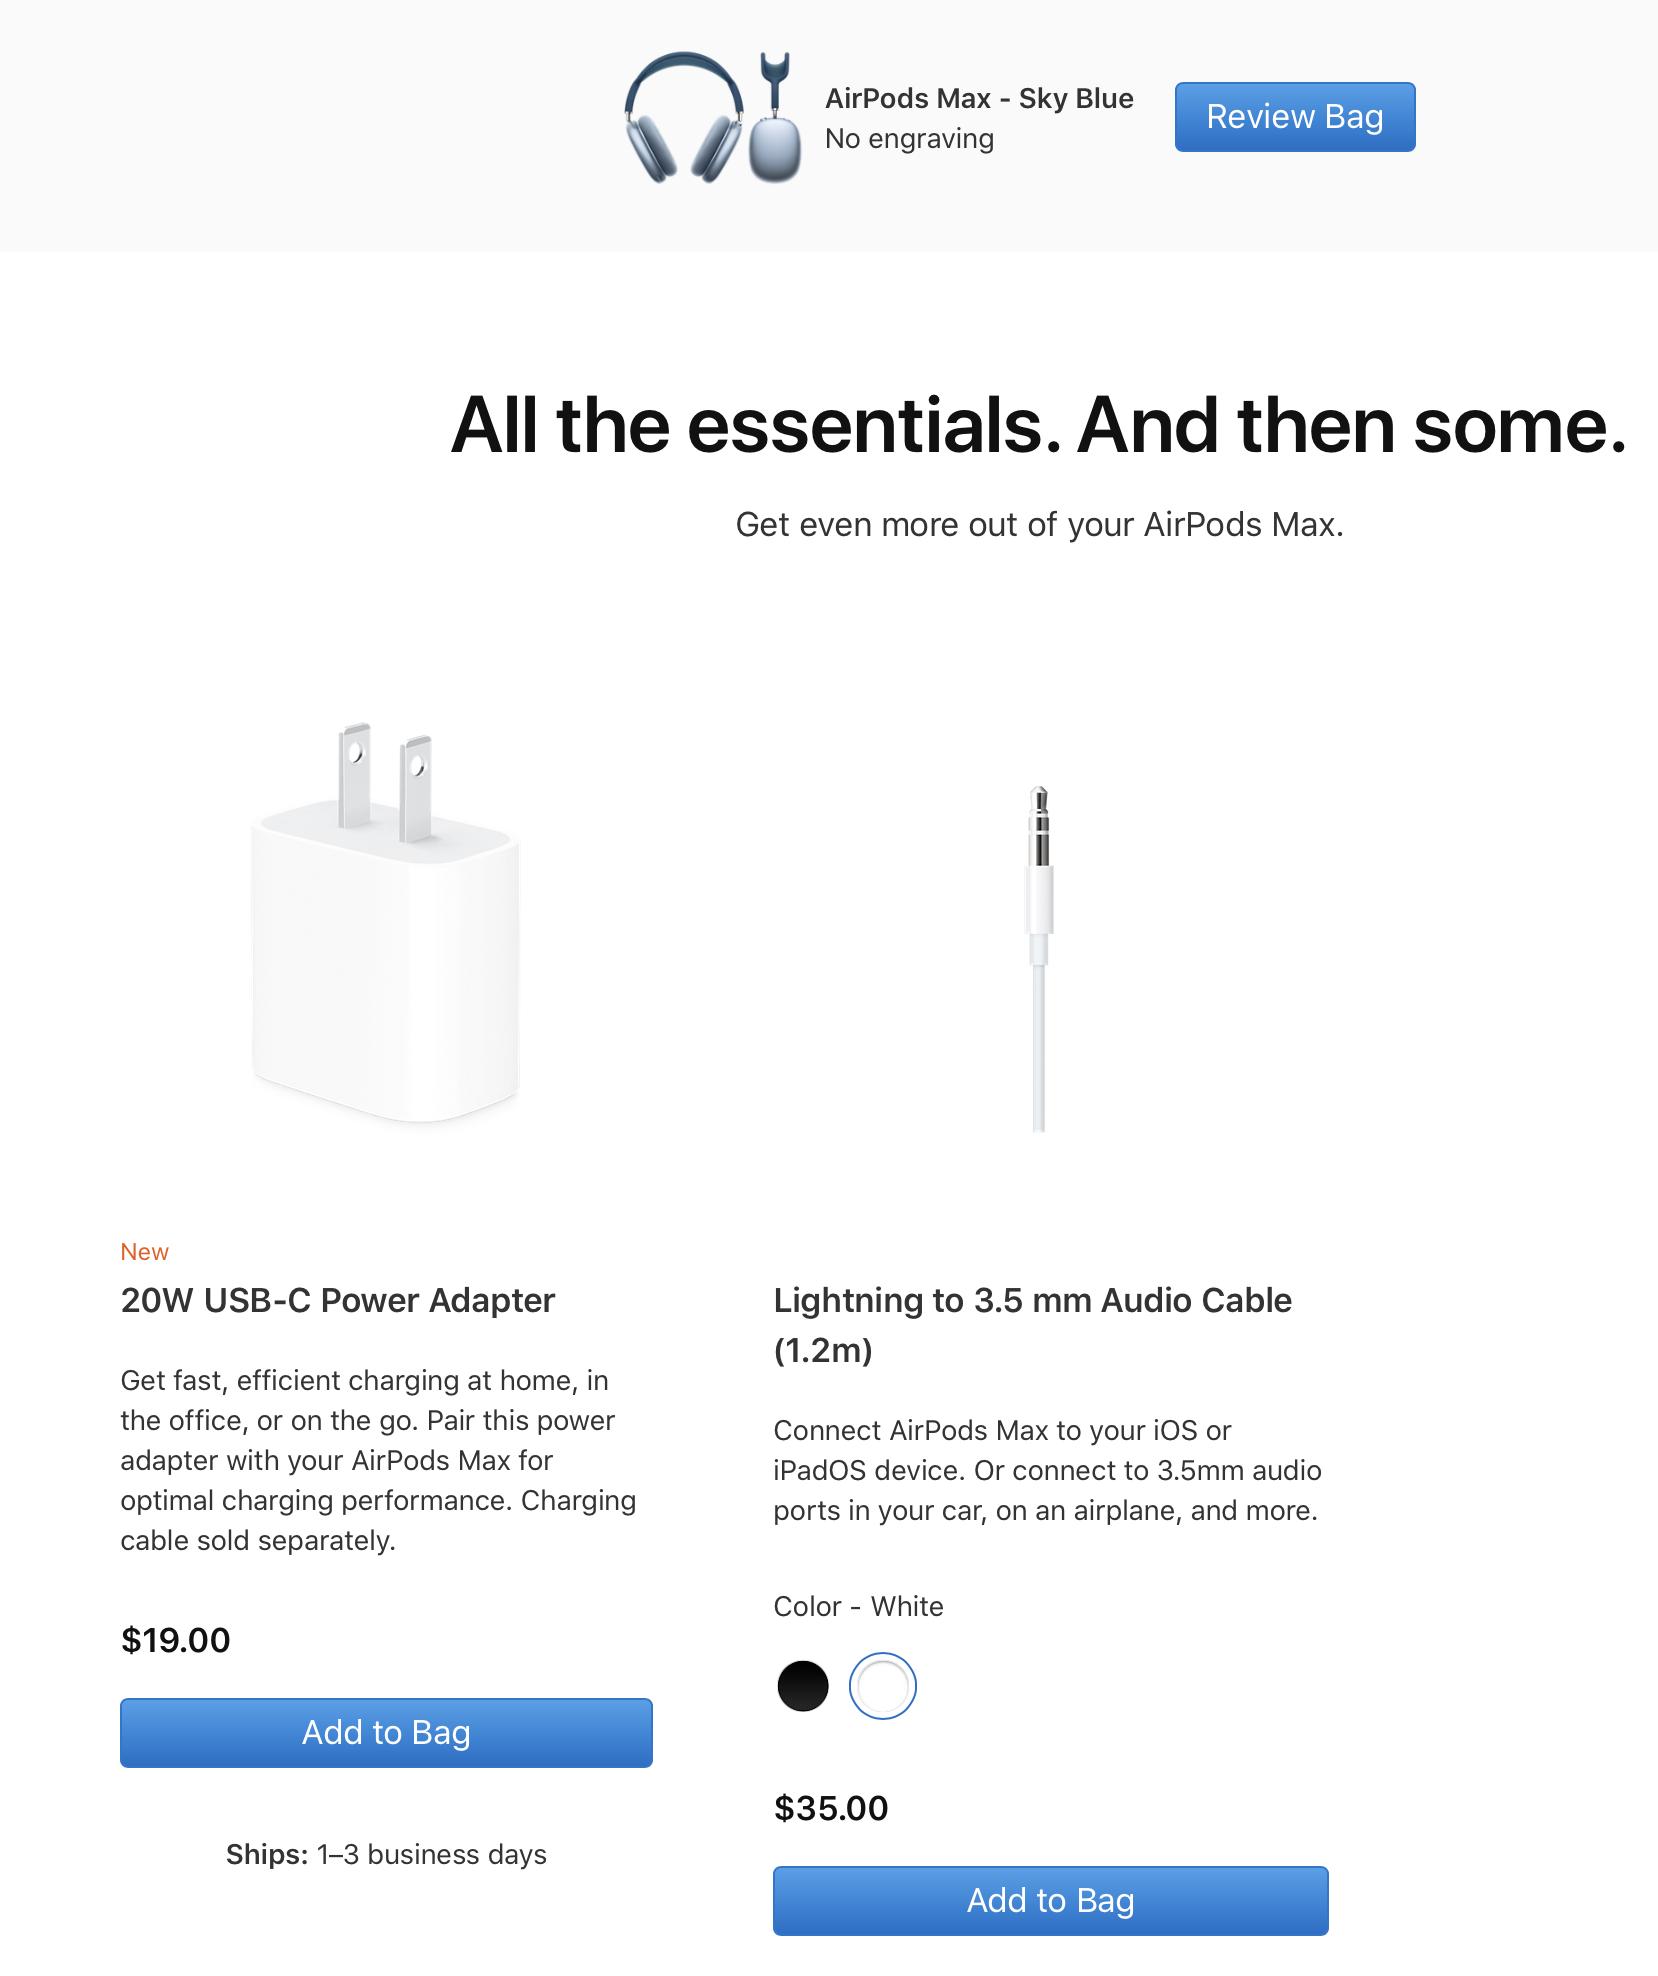Choose the black color swatch
This screenshot has height=1976, width=1658.
click(x=803, y=1686)
